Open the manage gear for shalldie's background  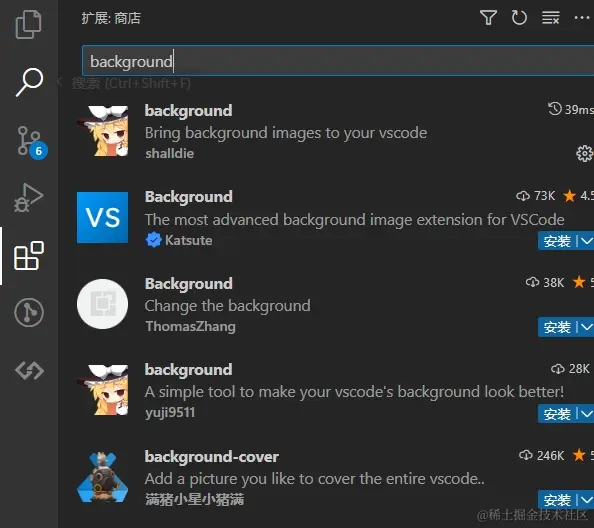pyautogui.click(x=584, y=153)
